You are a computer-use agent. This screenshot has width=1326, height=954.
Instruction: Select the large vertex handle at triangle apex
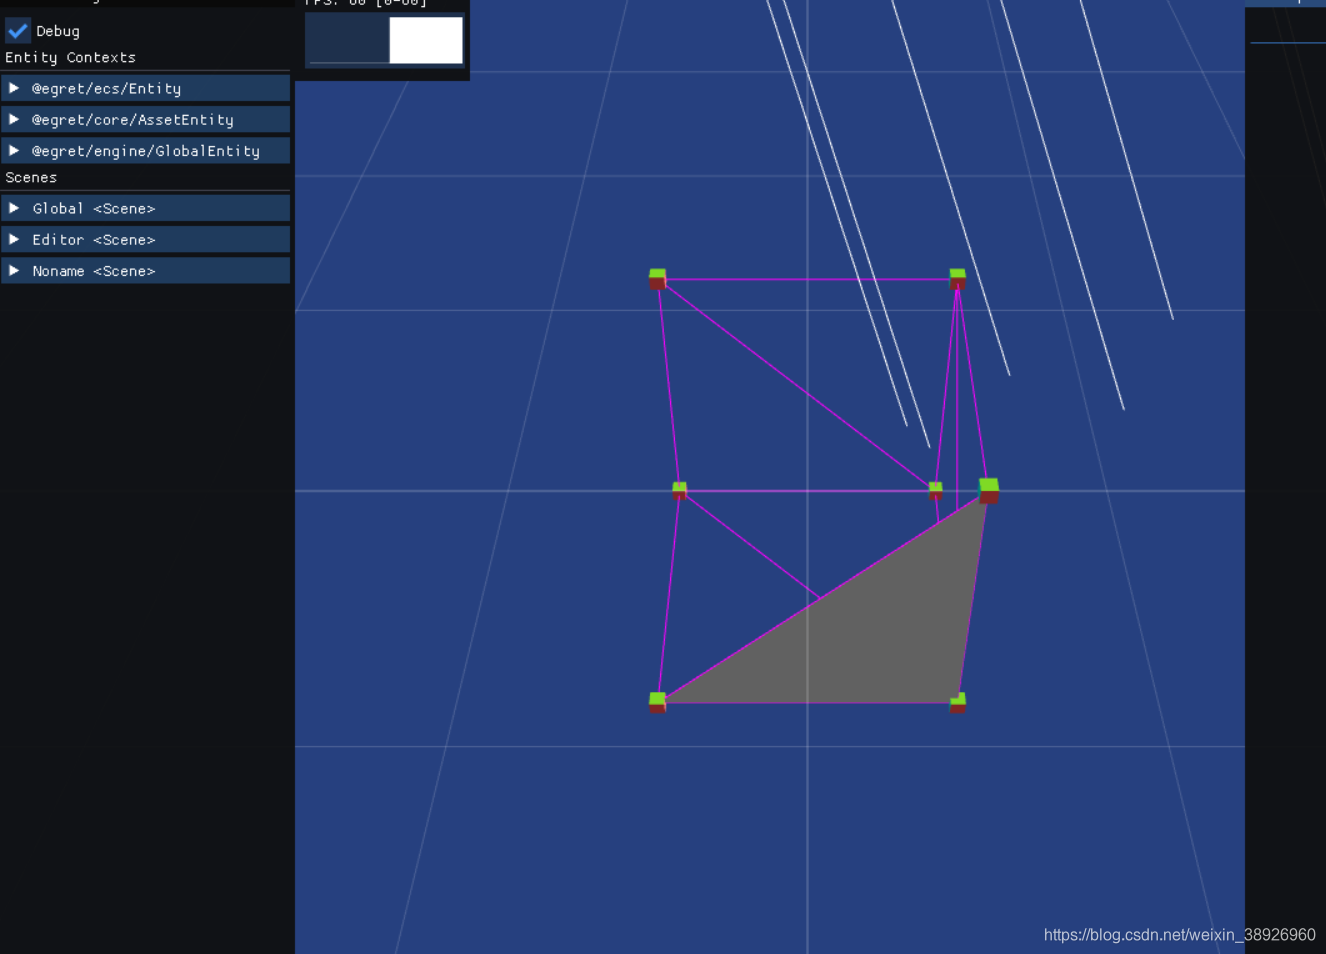pyautogui.click(x=988, y=490)
